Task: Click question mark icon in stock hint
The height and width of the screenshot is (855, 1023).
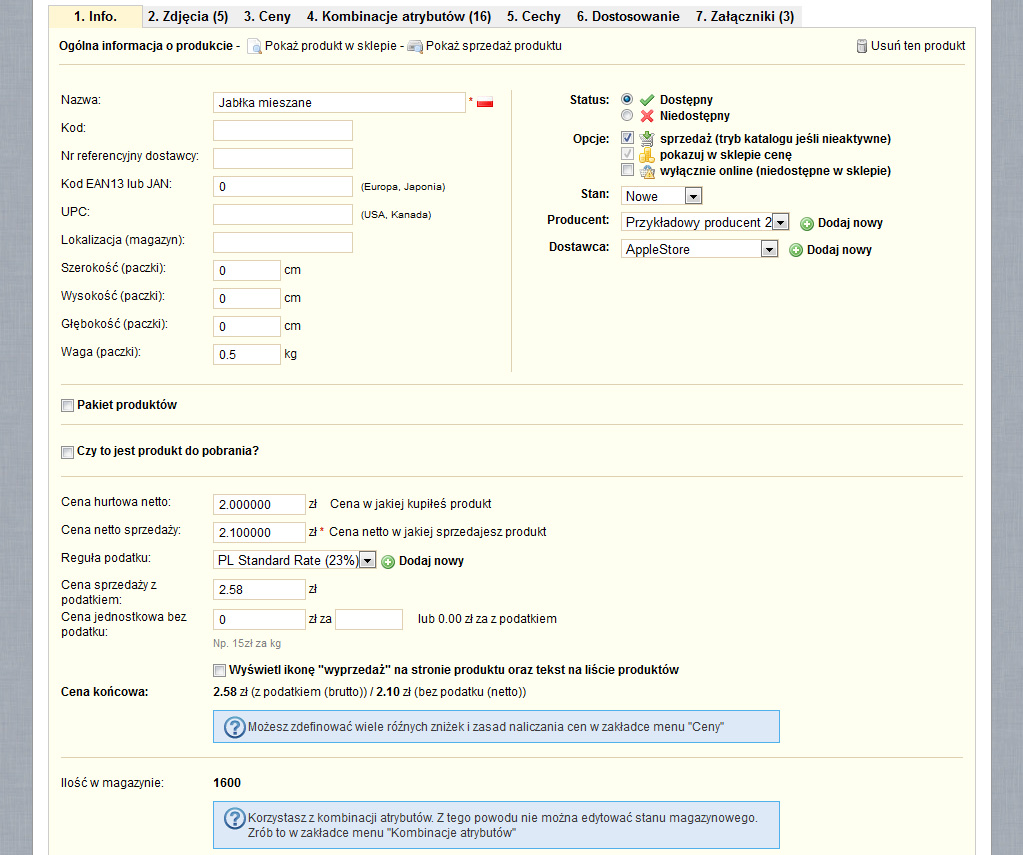Action: (234, 818)
